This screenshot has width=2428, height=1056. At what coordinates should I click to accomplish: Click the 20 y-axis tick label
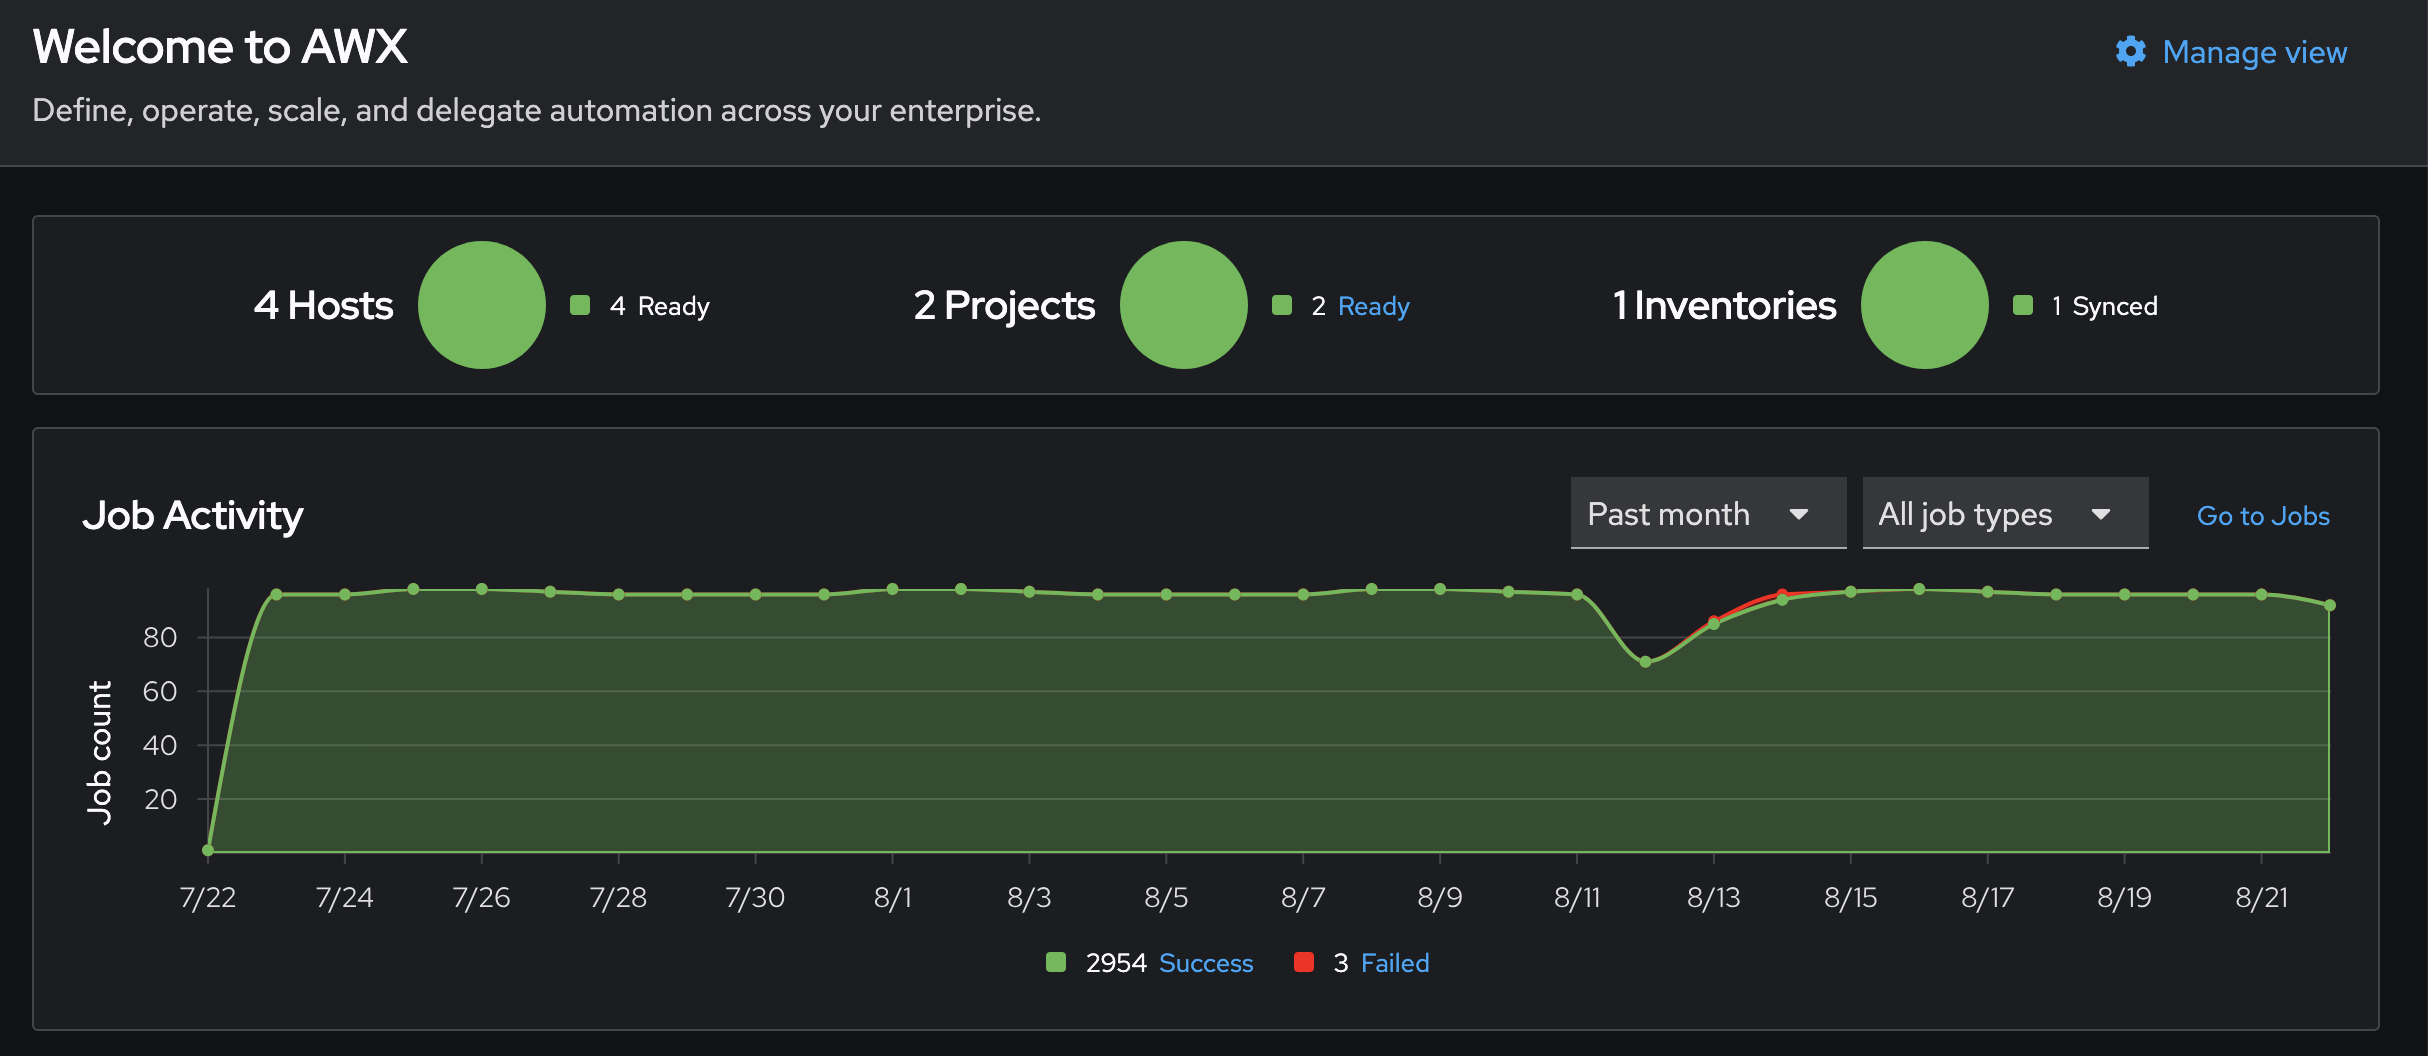pyautogui.click(x=160, y=799)
